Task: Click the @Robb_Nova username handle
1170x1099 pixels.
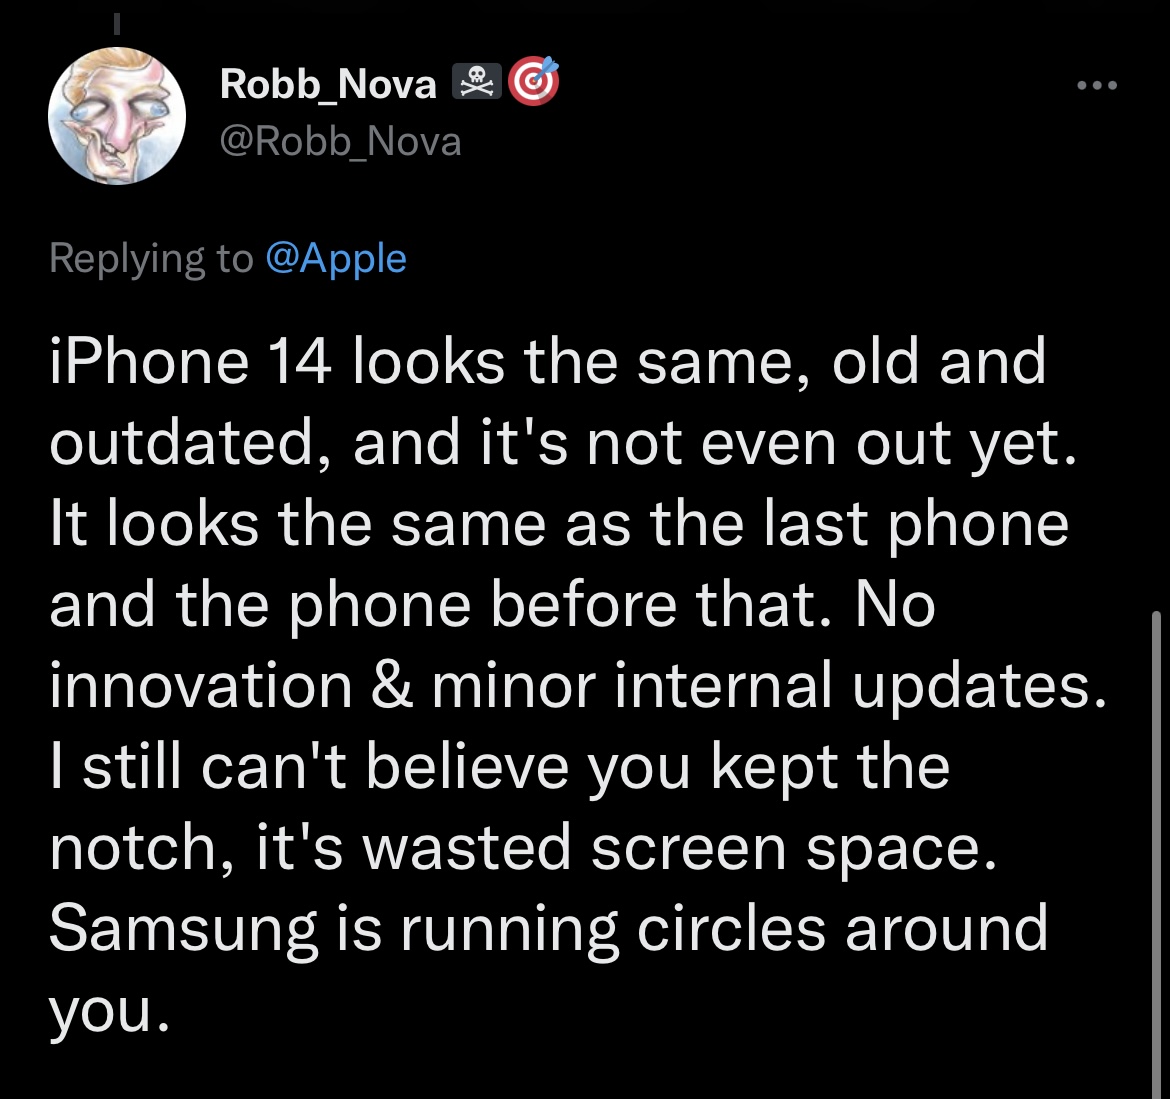Action: (x=340, y=142)
